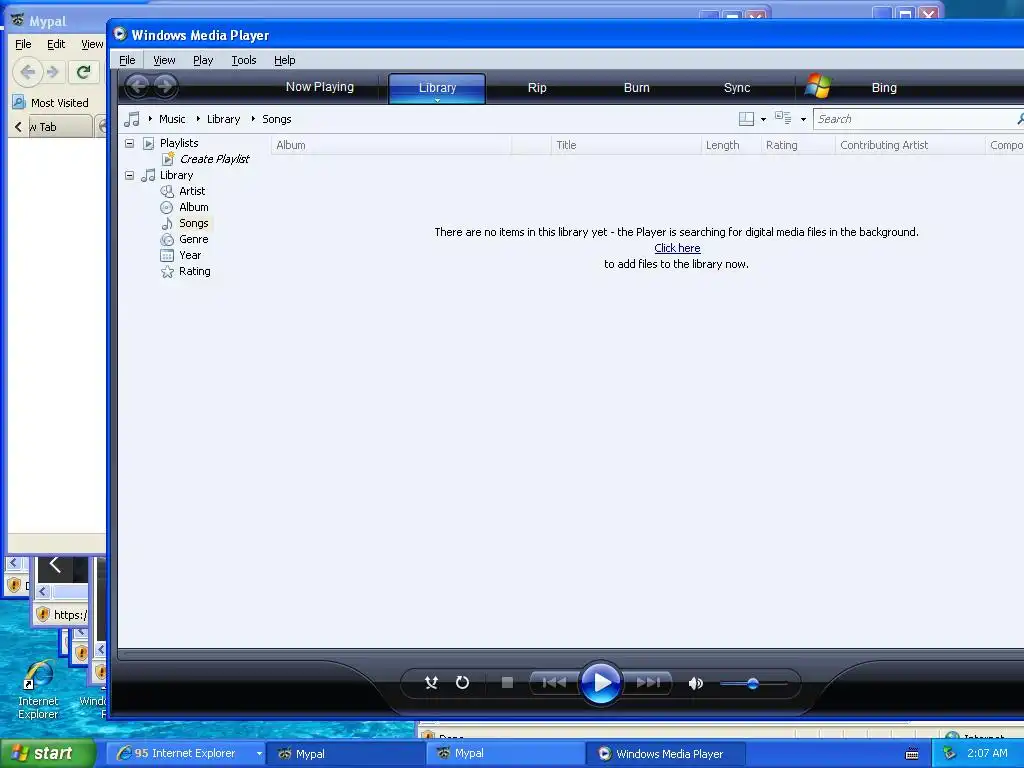Click Create Playlist in the tree
Viewport: 1024px width, 768px height.
(x=214, y=159)
